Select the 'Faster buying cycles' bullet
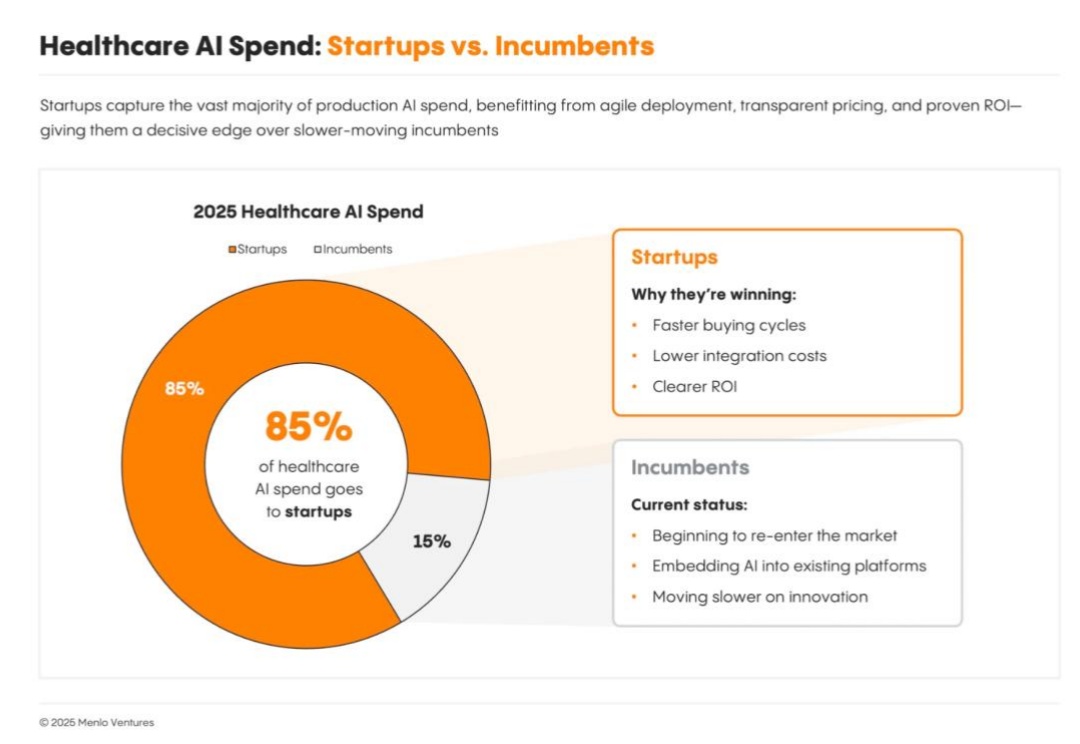 tap(728, 325)
